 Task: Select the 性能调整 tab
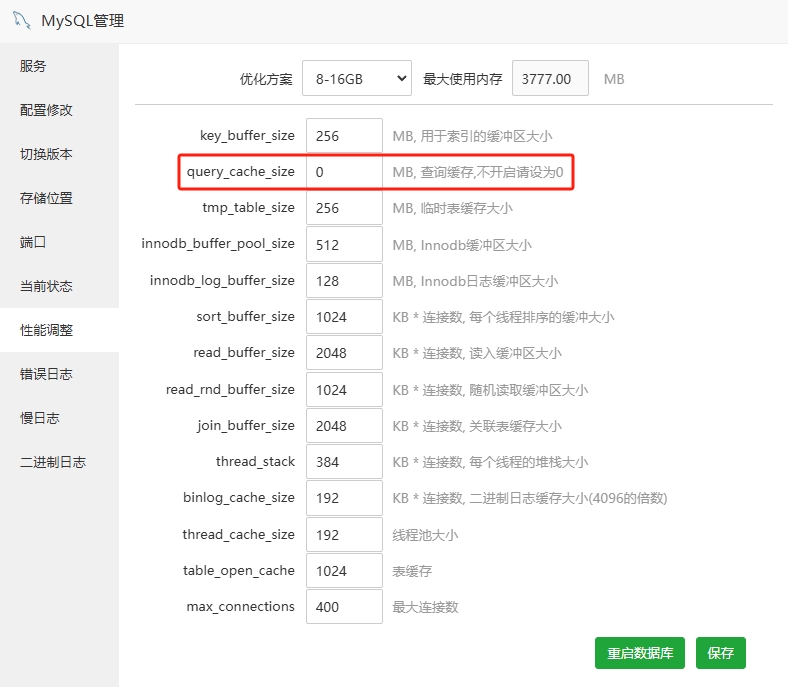47,330
